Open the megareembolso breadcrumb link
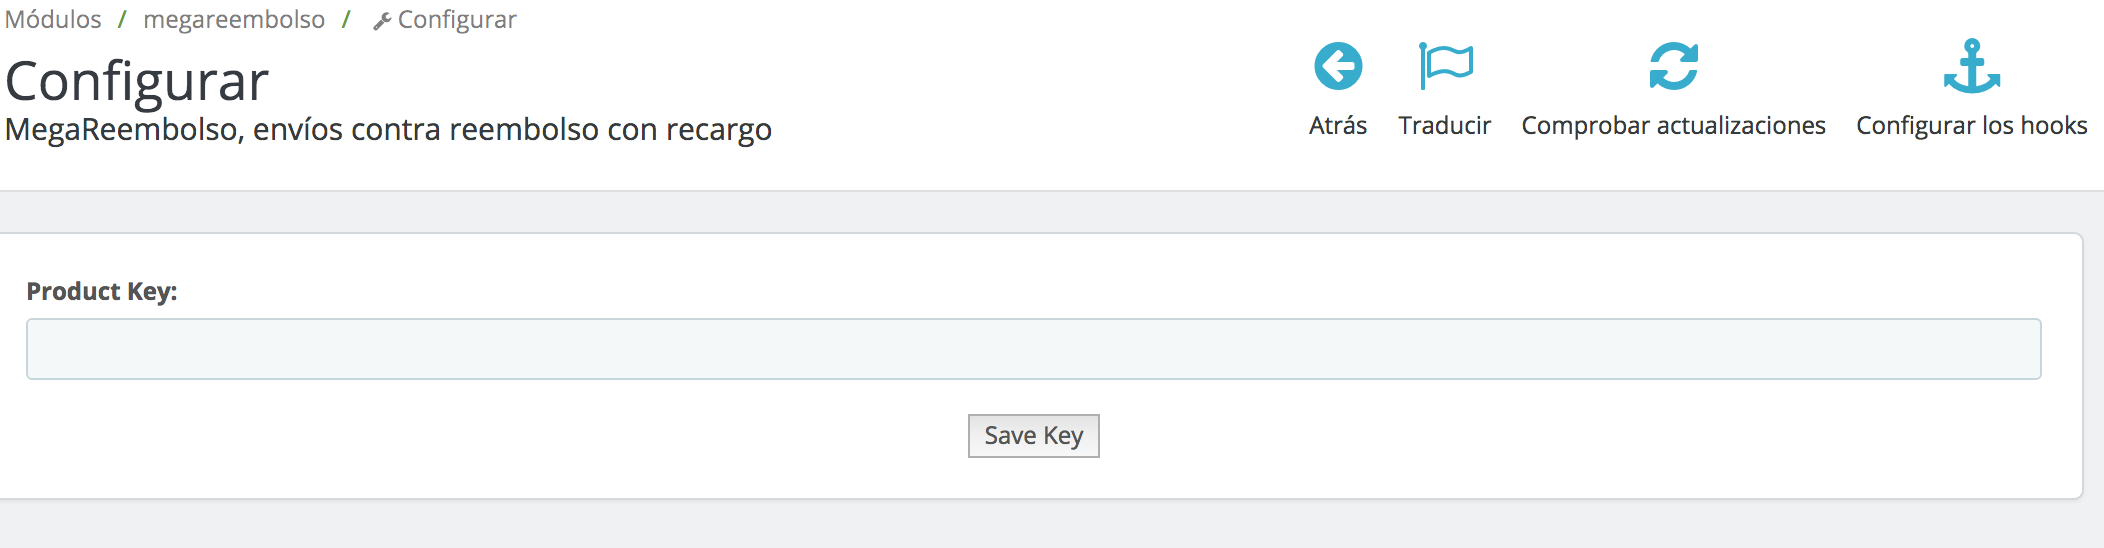The width and height of the screenshot is (2104, 548). (x=234, y=20)
